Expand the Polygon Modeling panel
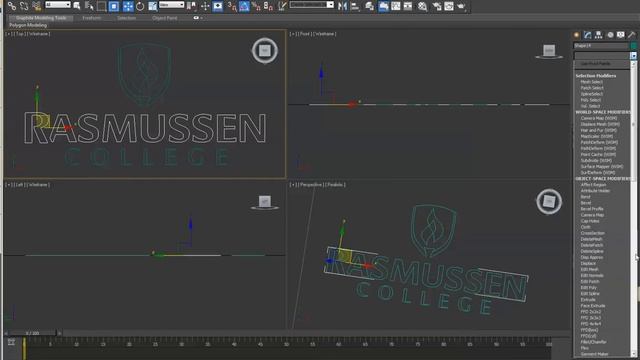The image size is (640, 360). (x=28, y=25)
